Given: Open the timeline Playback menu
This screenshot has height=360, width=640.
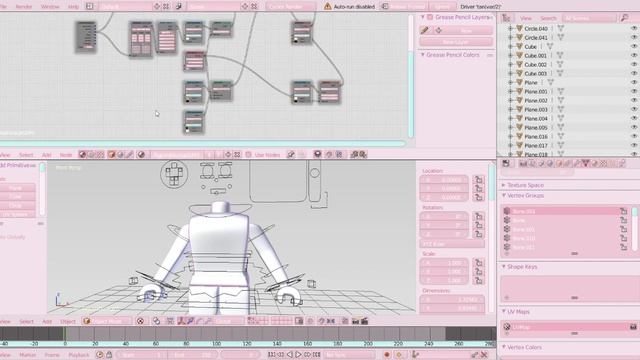Looking at the screenshot, I should click(x=78, y=355).
